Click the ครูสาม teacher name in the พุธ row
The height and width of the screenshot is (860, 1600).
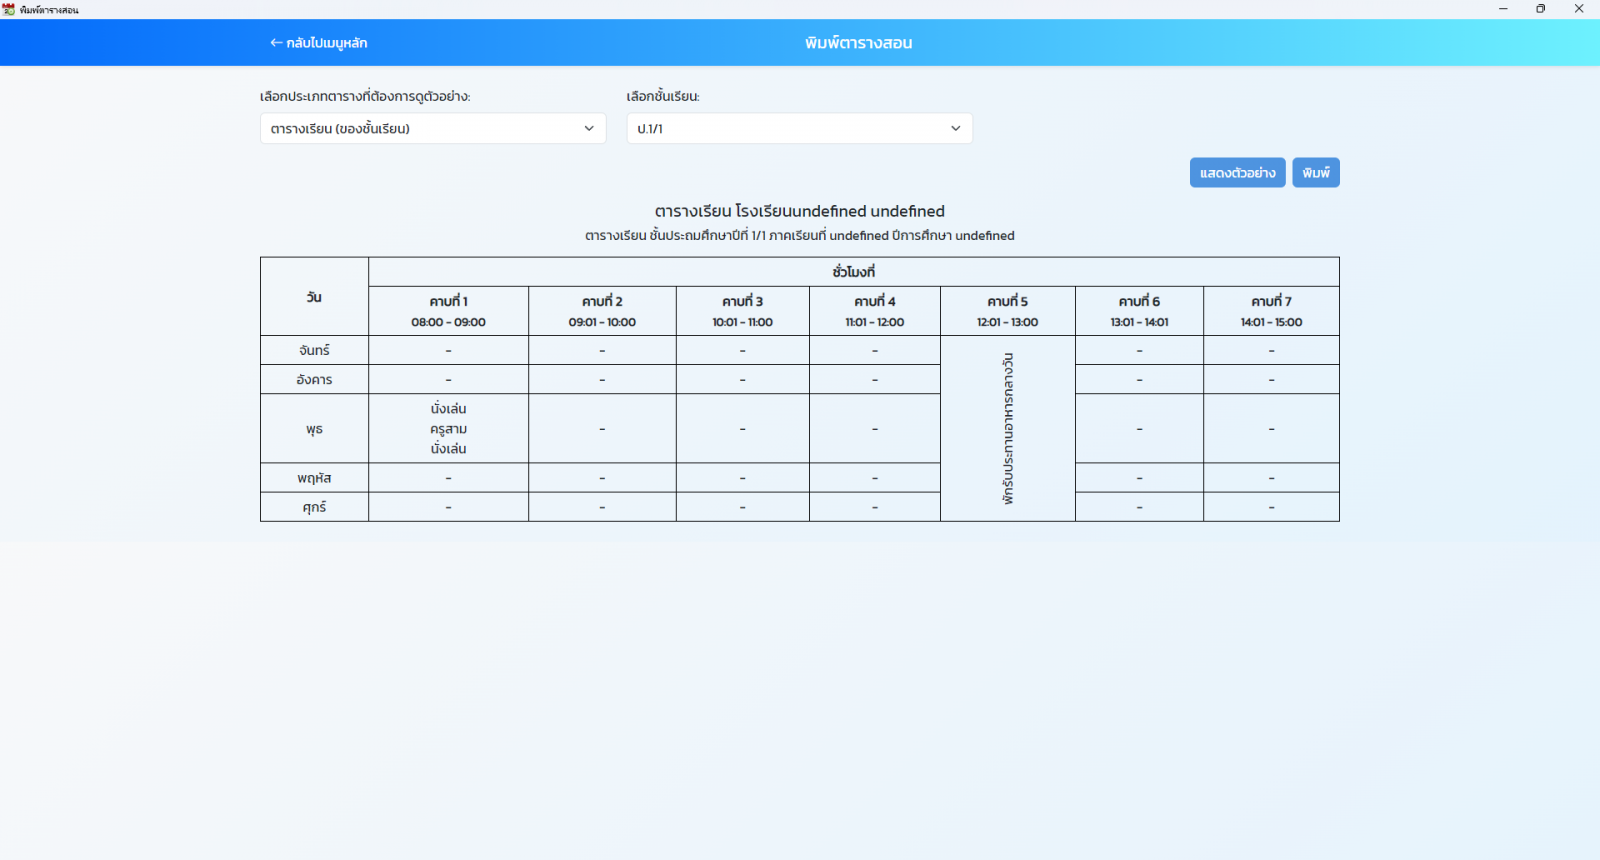tap(449, 429)
